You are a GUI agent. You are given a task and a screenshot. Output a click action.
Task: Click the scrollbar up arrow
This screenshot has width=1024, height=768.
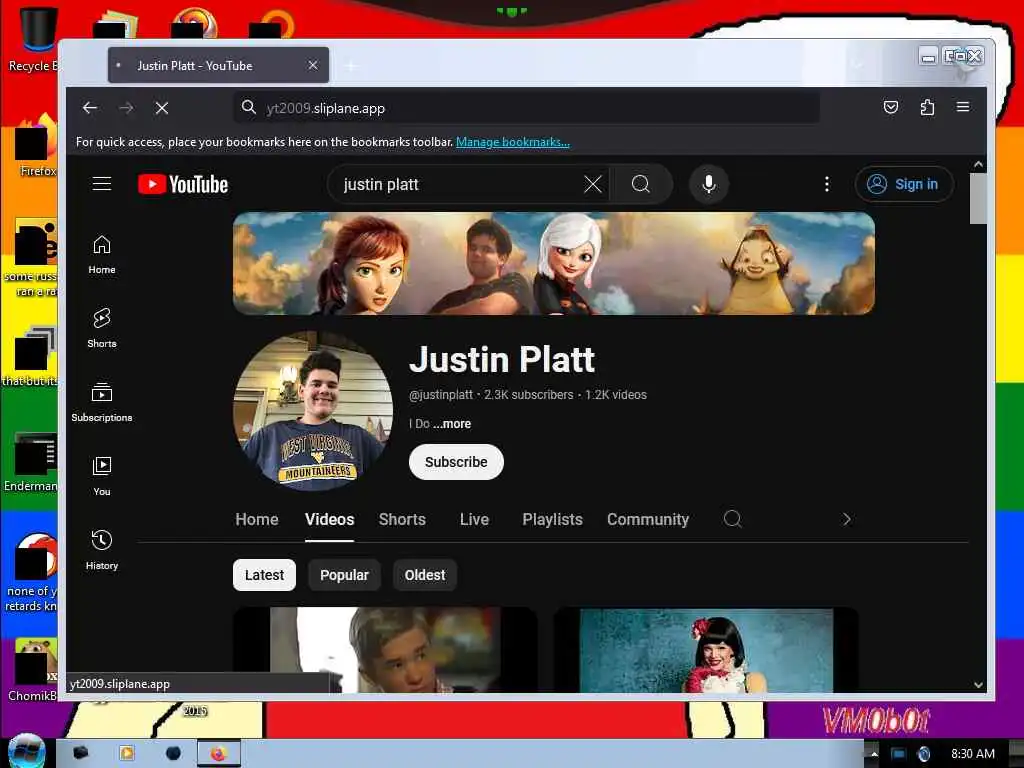coord(978,165)
